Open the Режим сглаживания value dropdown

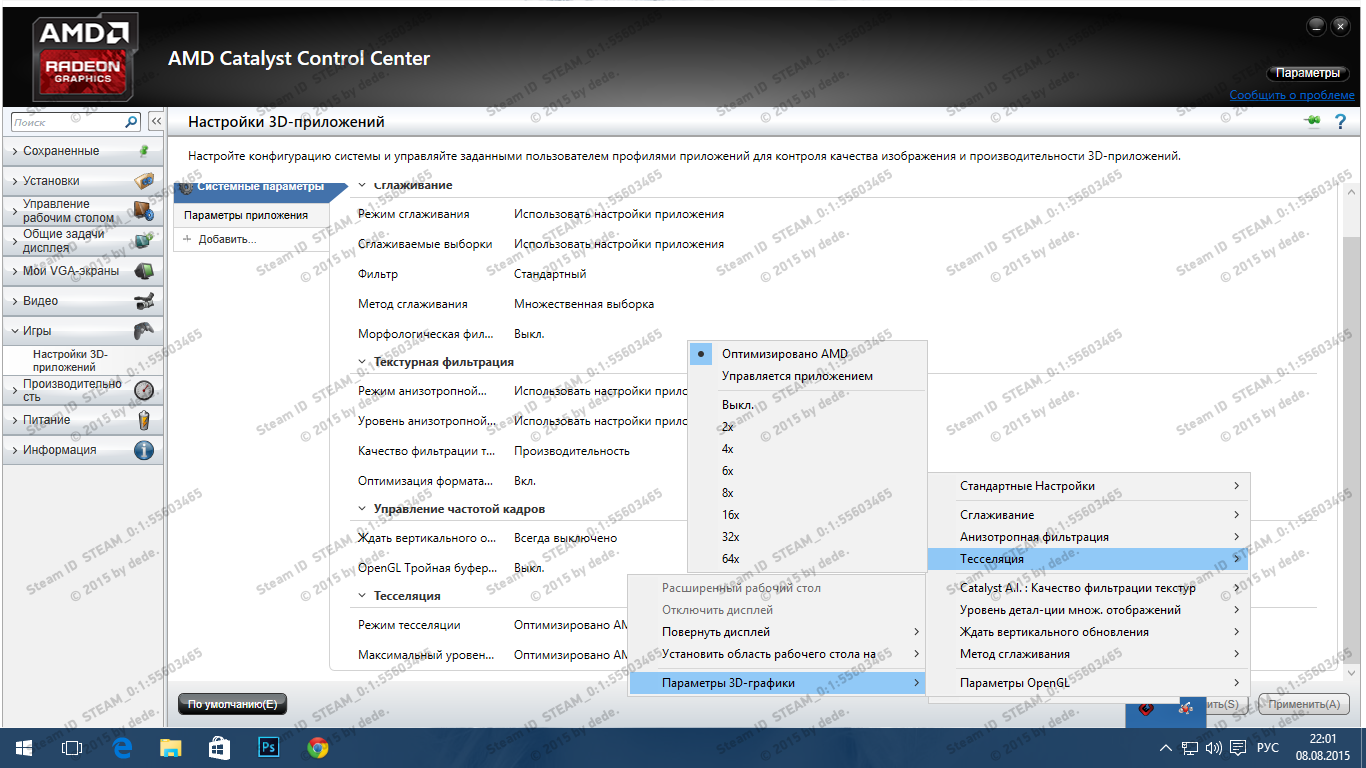tap(619, 214)
